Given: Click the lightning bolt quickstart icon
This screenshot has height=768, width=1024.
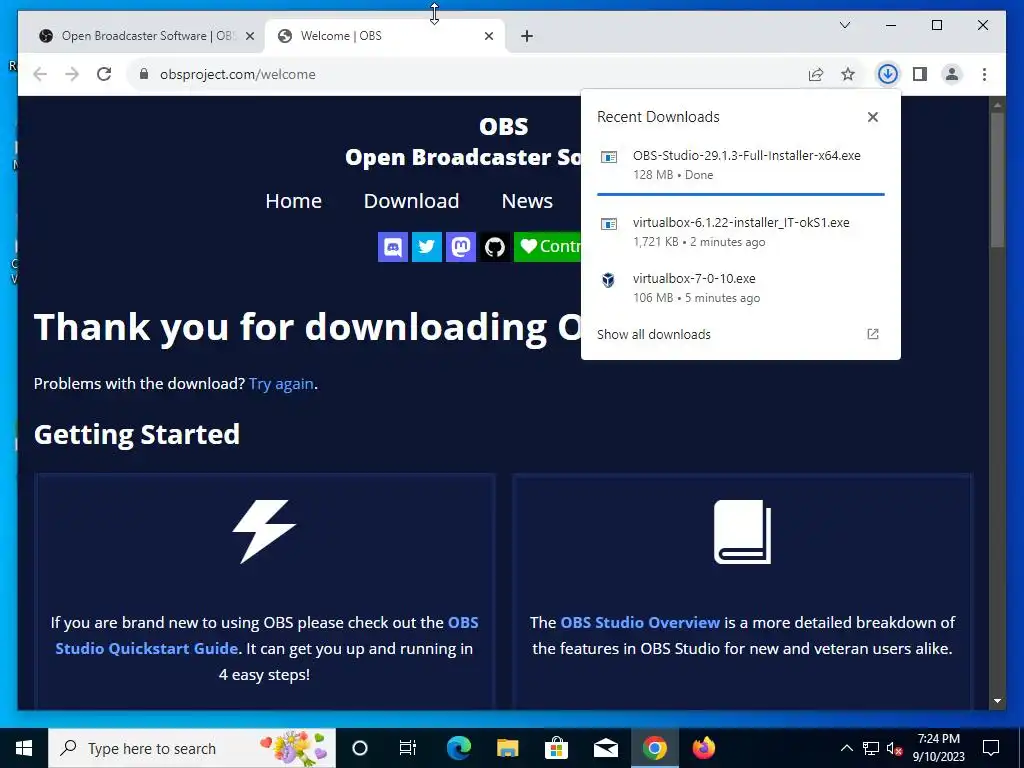Looking at the screenshot, I should pyautogui.click(x=264, y=532).
